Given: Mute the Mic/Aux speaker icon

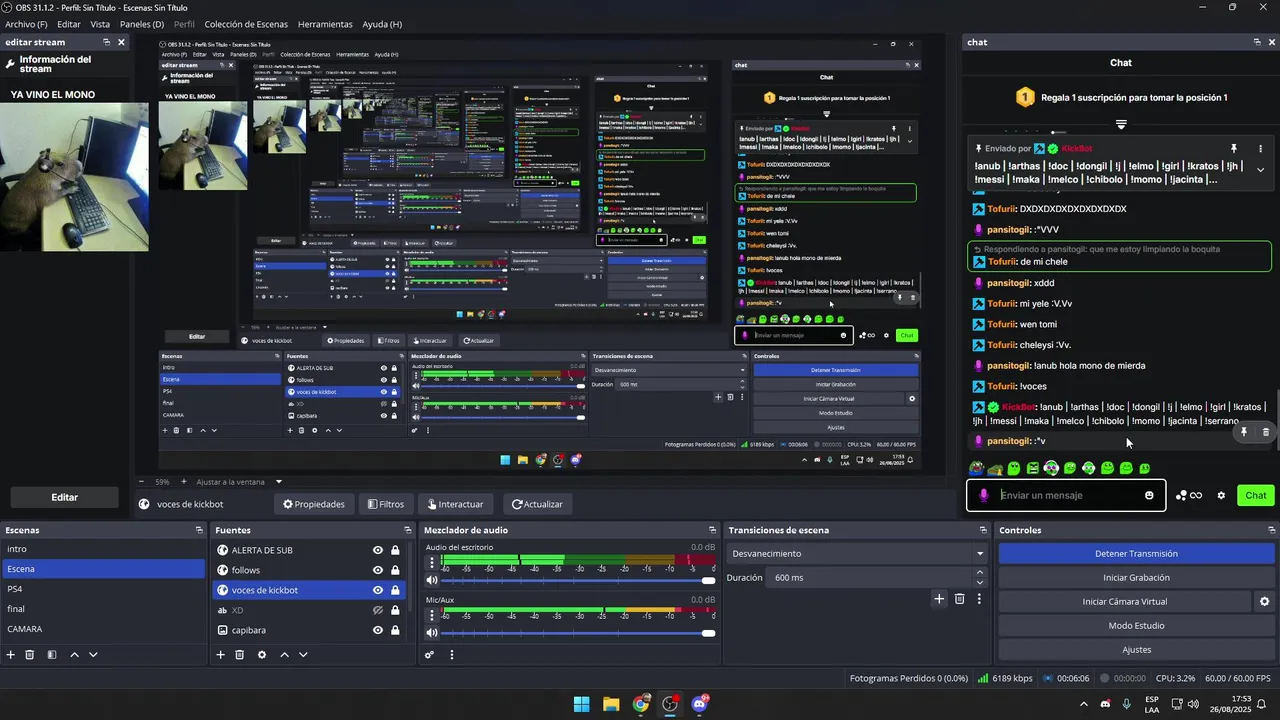Looking at the screenshot, I should tap(432, 632).
